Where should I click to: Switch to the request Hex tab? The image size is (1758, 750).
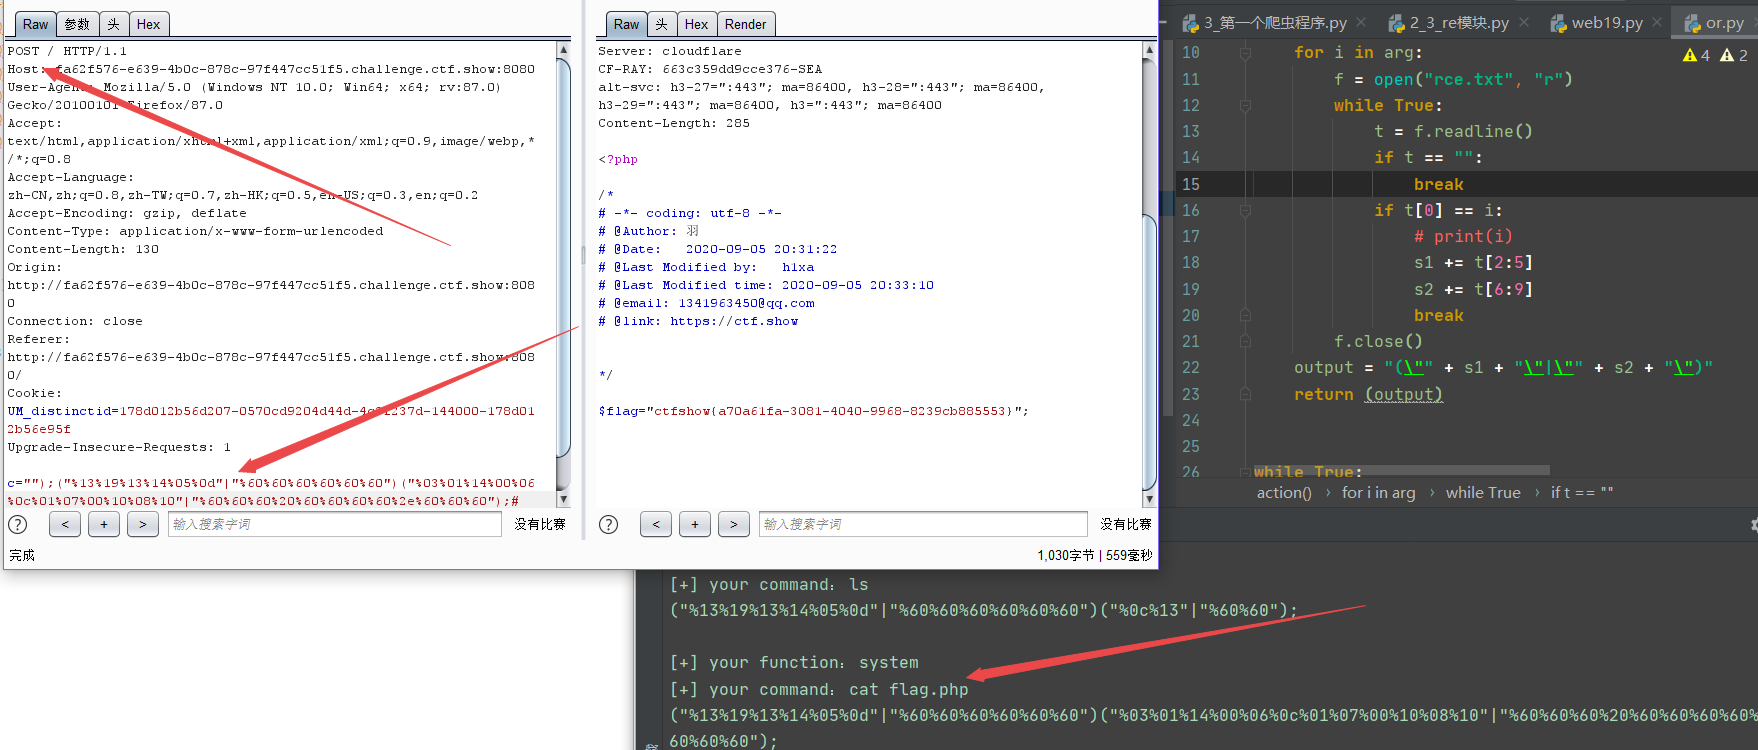[x=148, y=24]
